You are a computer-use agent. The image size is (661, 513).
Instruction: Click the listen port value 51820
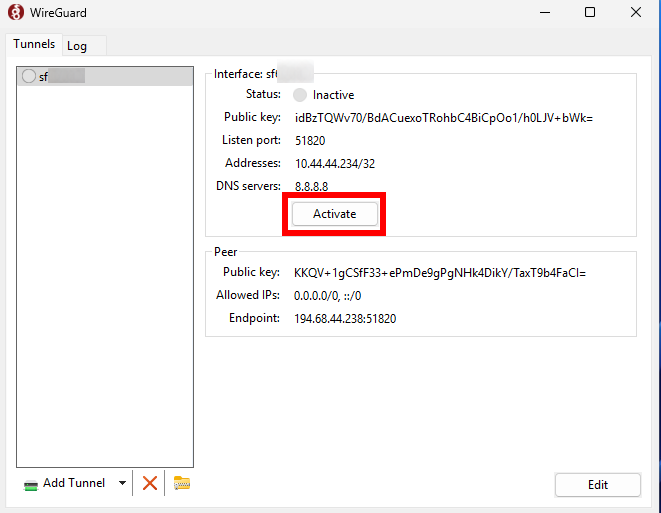point(310,141)
